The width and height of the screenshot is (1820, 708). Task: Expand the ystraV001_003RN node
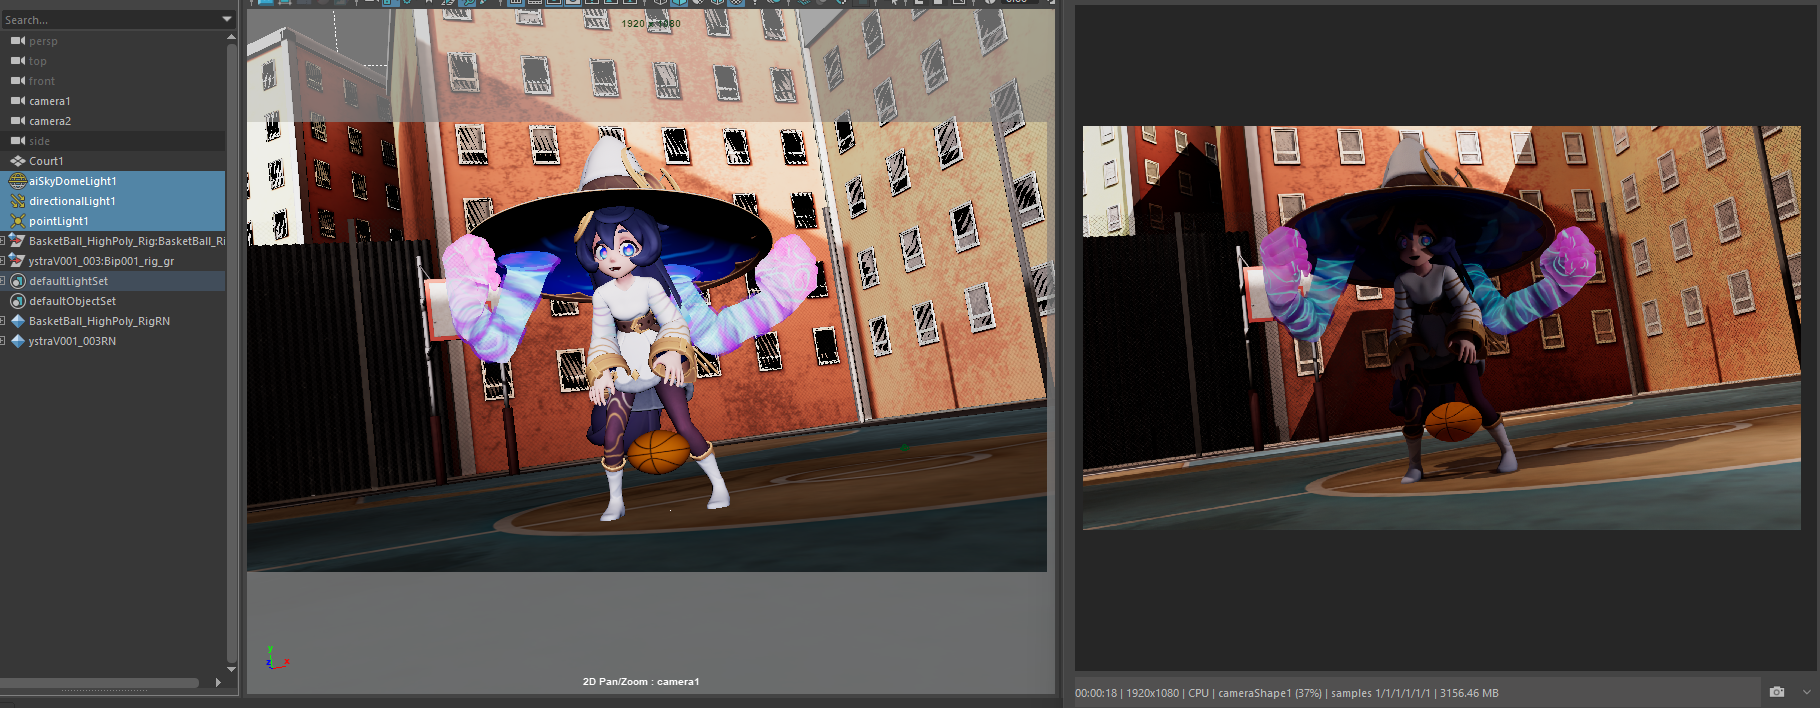3,341
